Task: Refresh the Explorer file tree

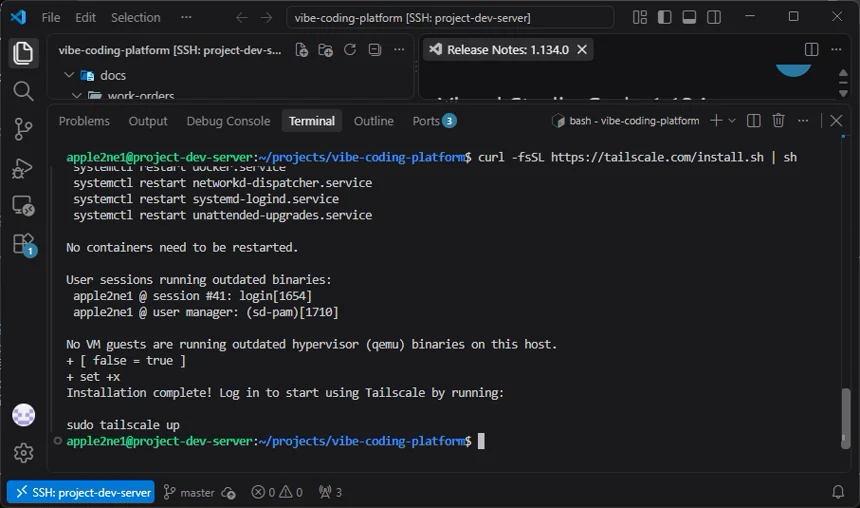Action: [350, 50]
